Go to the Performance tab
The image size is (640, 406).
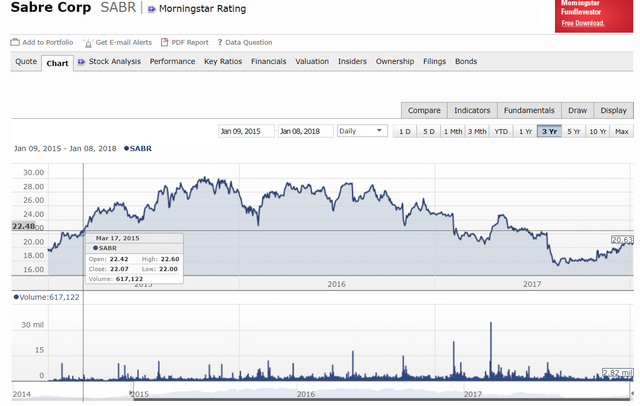pyautogui.click(x=172, y=61)
